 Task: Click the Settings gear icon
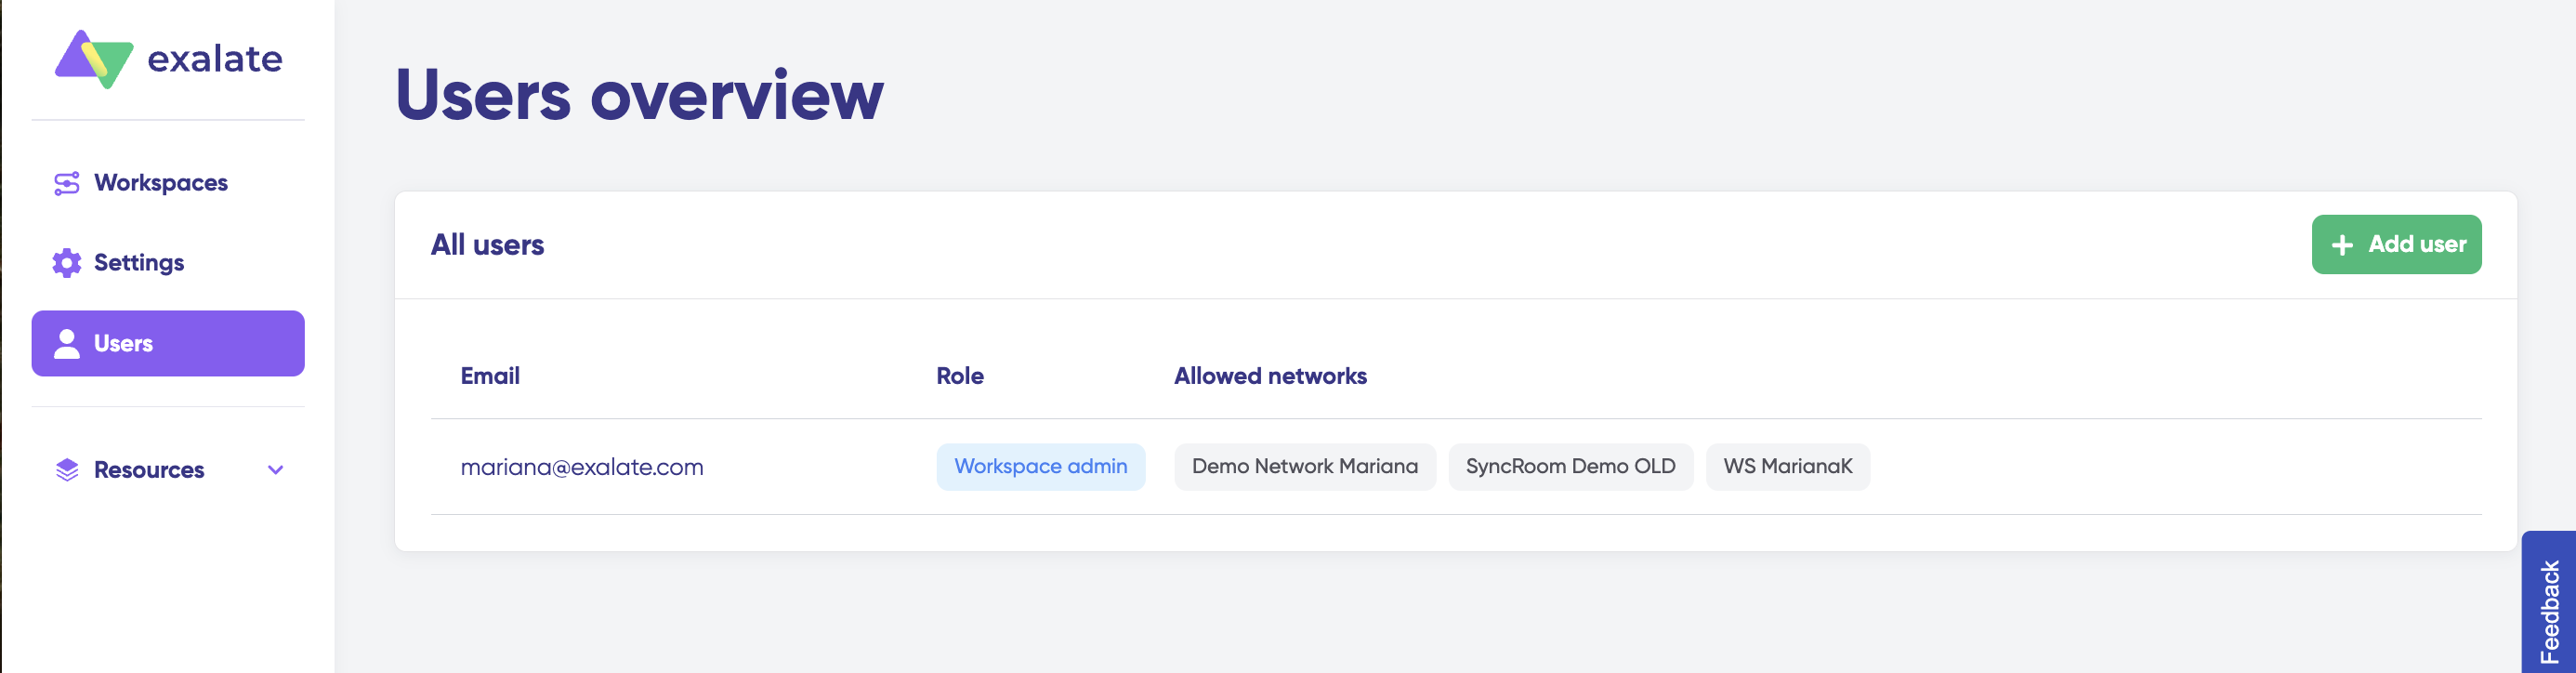click(67, 263)
